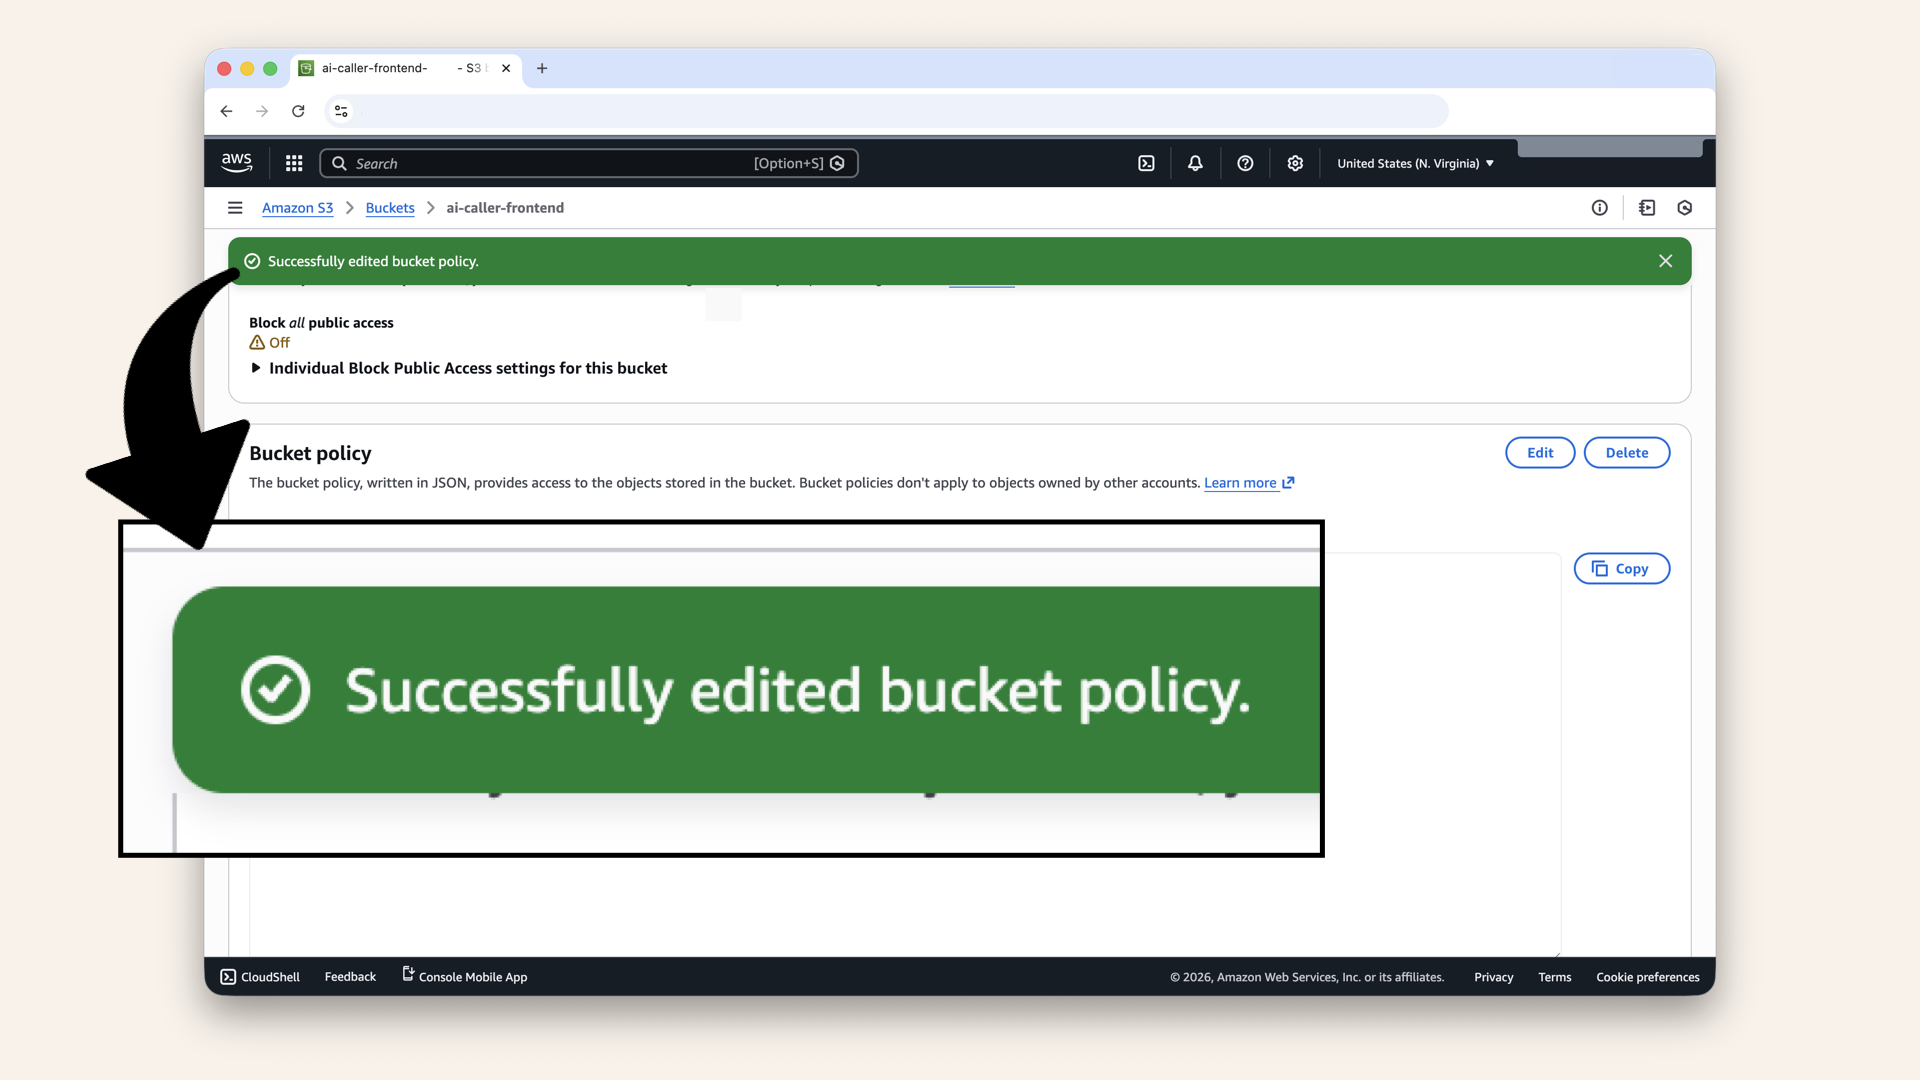The height and width of the screenshot is (1080, 1920).
Task: Navigate to Buckets via breadcrumb
Action: click(x=390, y=208)
